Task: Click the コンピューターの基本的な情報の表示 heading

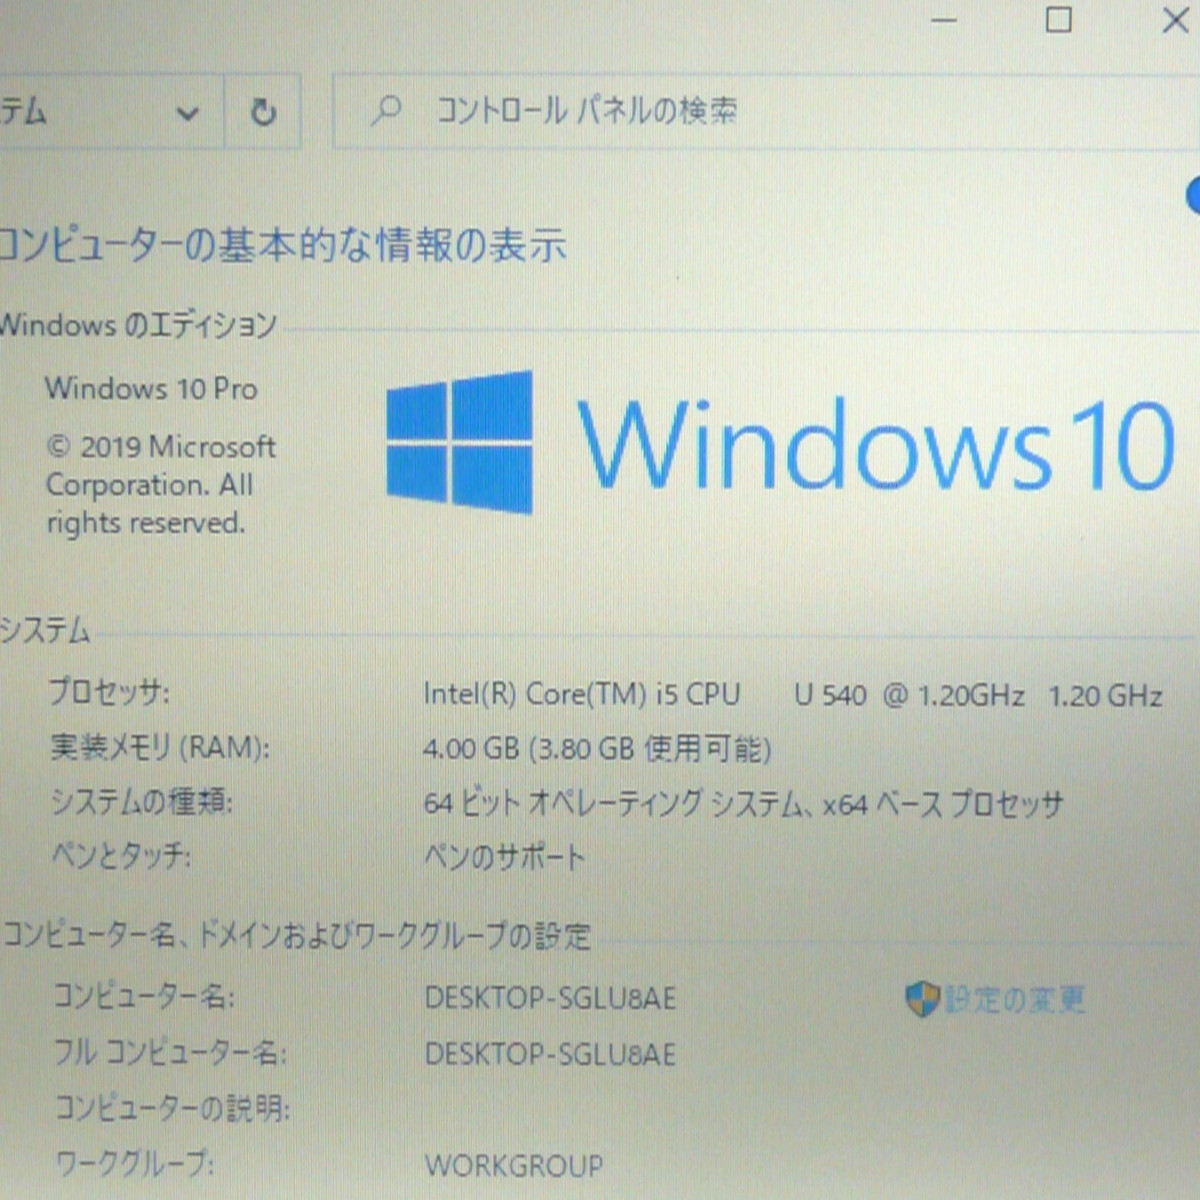Action: click(x=283, y=245)
